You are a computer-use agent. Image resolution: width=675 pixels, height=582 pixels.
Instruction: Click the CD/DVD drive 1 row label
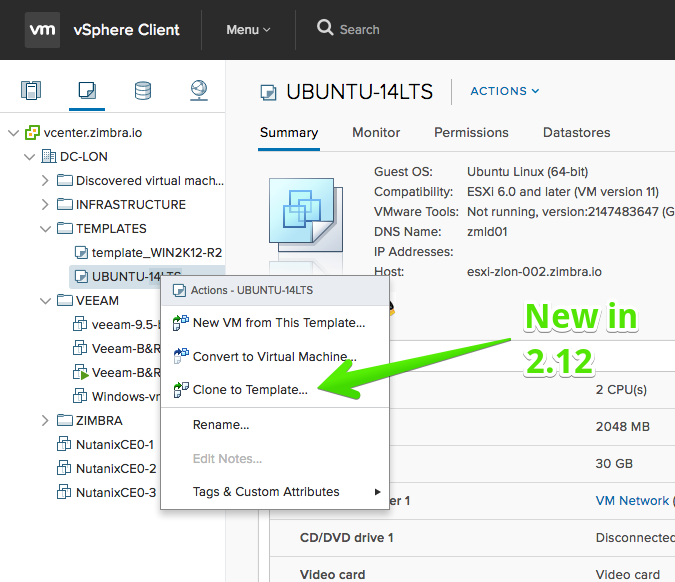[347, 538]
